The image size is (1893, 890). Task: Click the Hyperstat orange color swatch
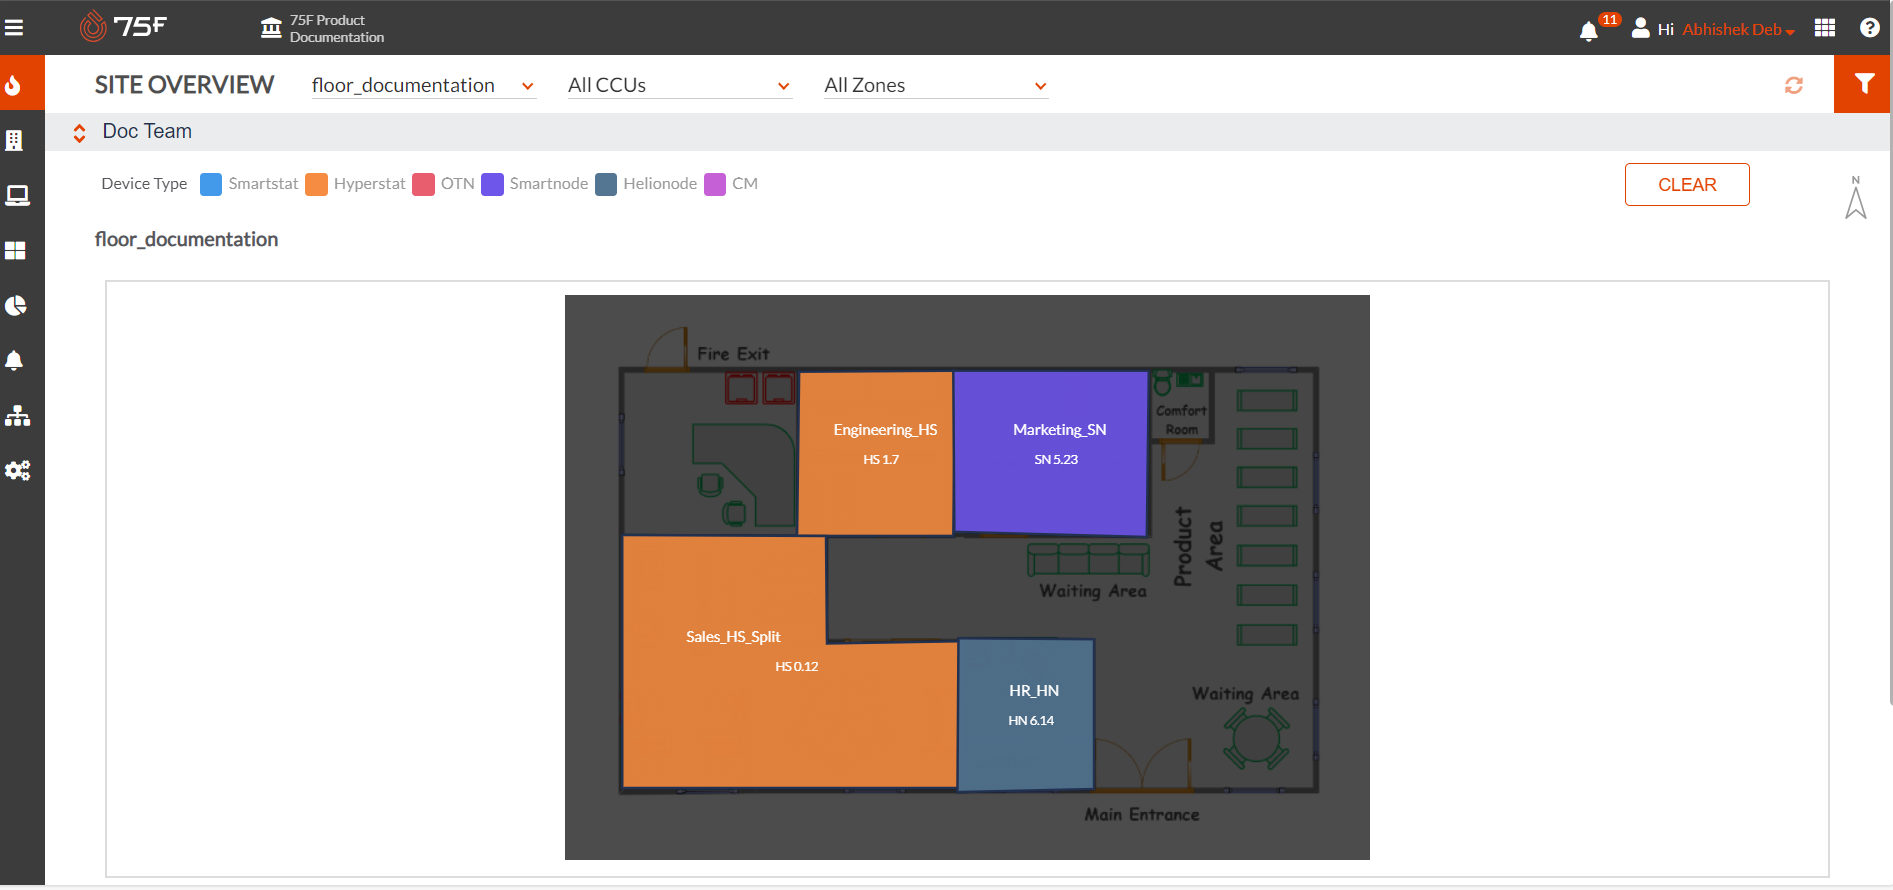coord(316,184)
